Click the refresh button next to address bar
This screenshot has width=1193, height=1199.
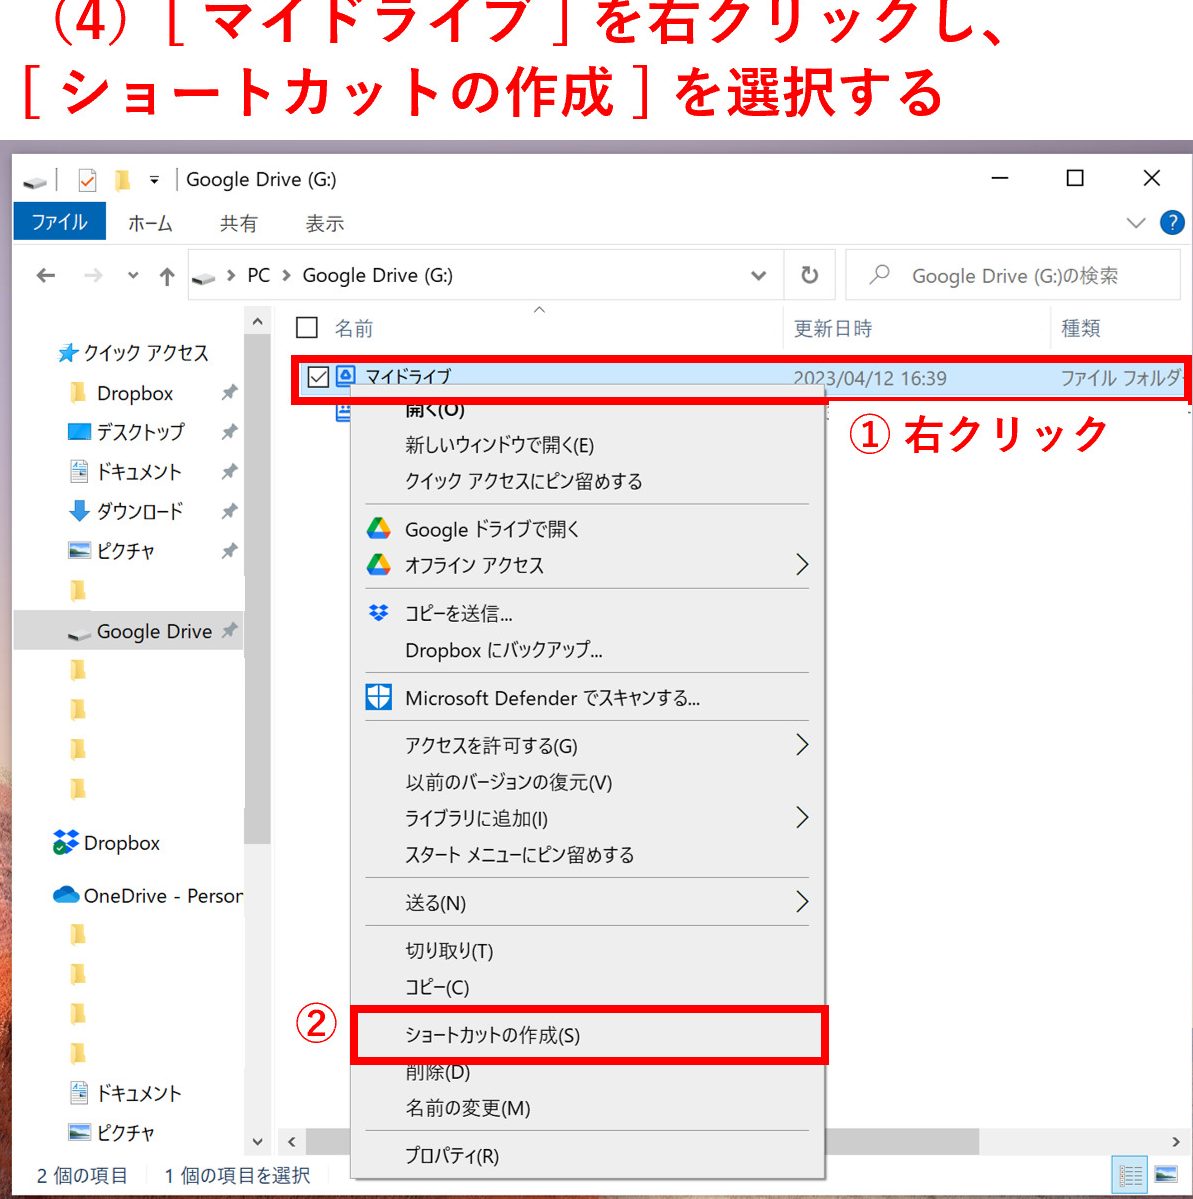(810, 275)
